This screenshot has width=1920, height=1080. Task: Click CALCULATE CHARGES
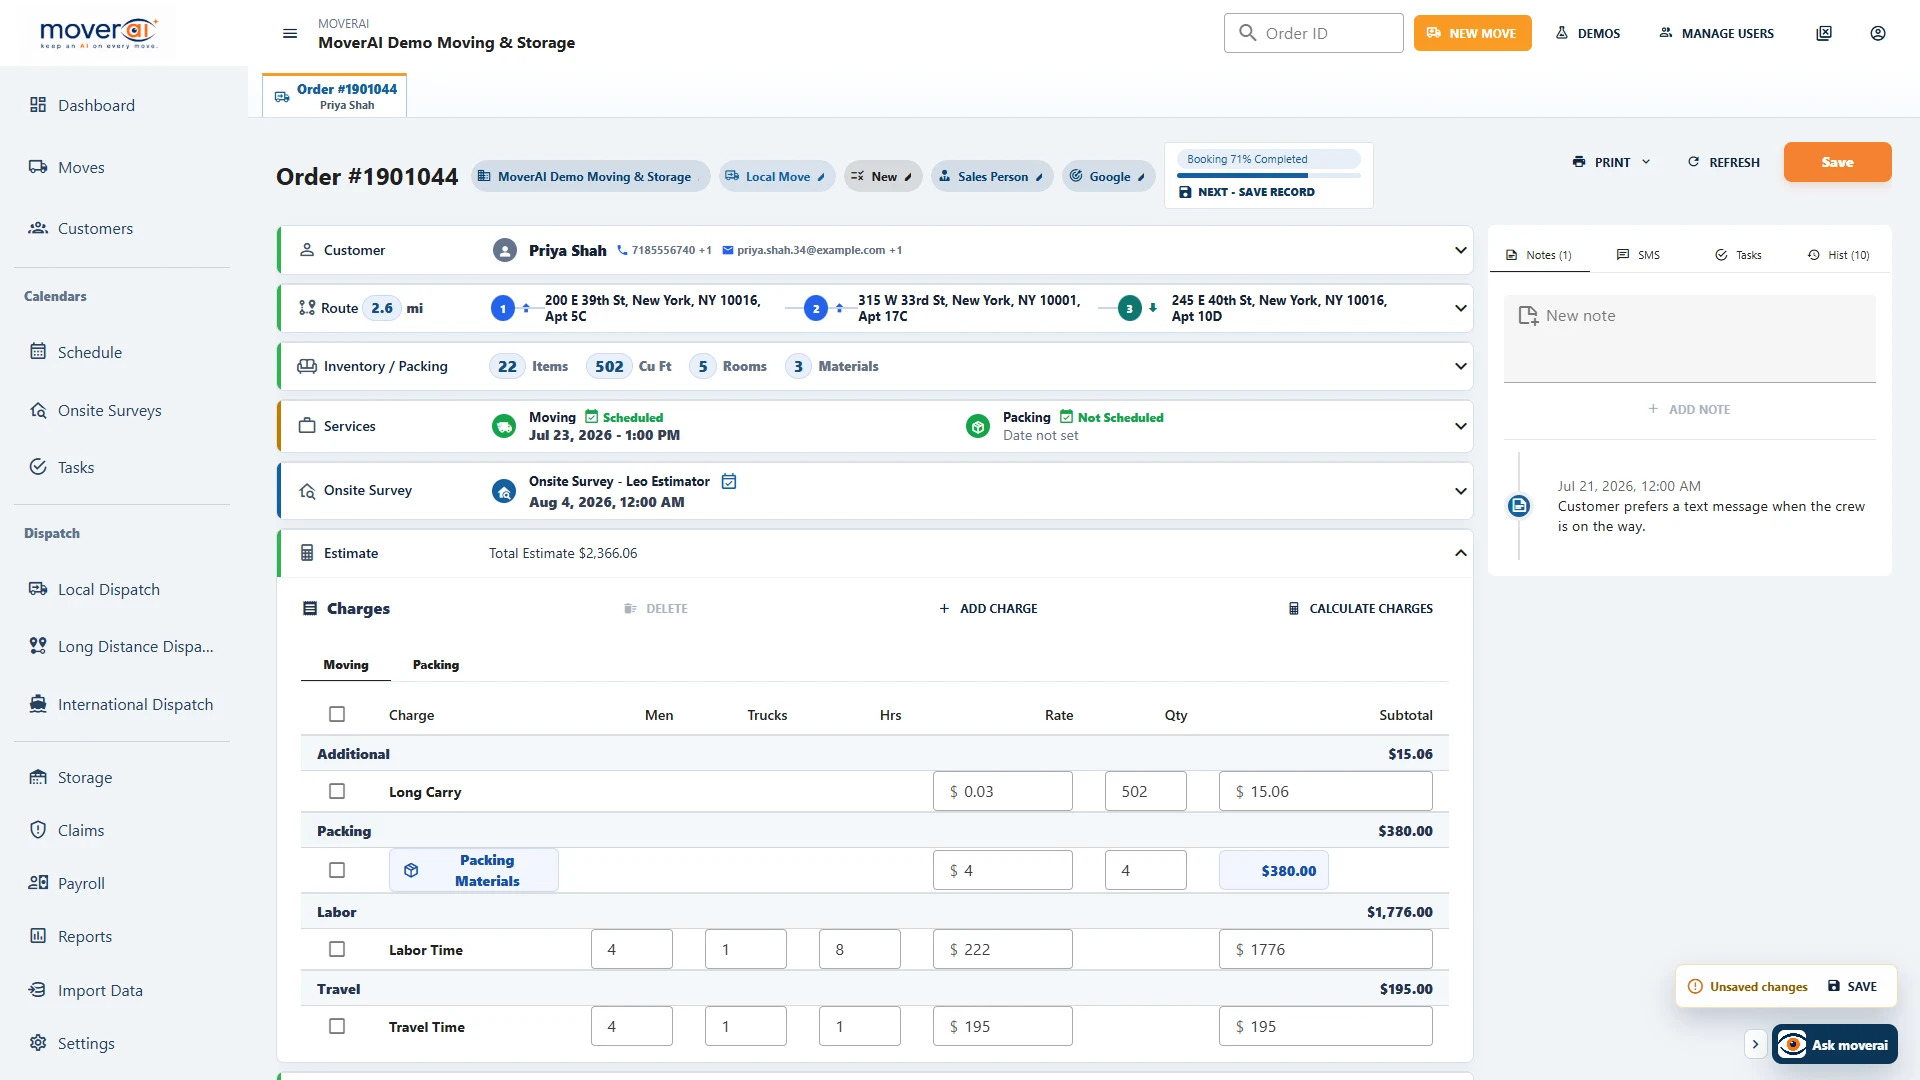click(x=1360, y=608)
